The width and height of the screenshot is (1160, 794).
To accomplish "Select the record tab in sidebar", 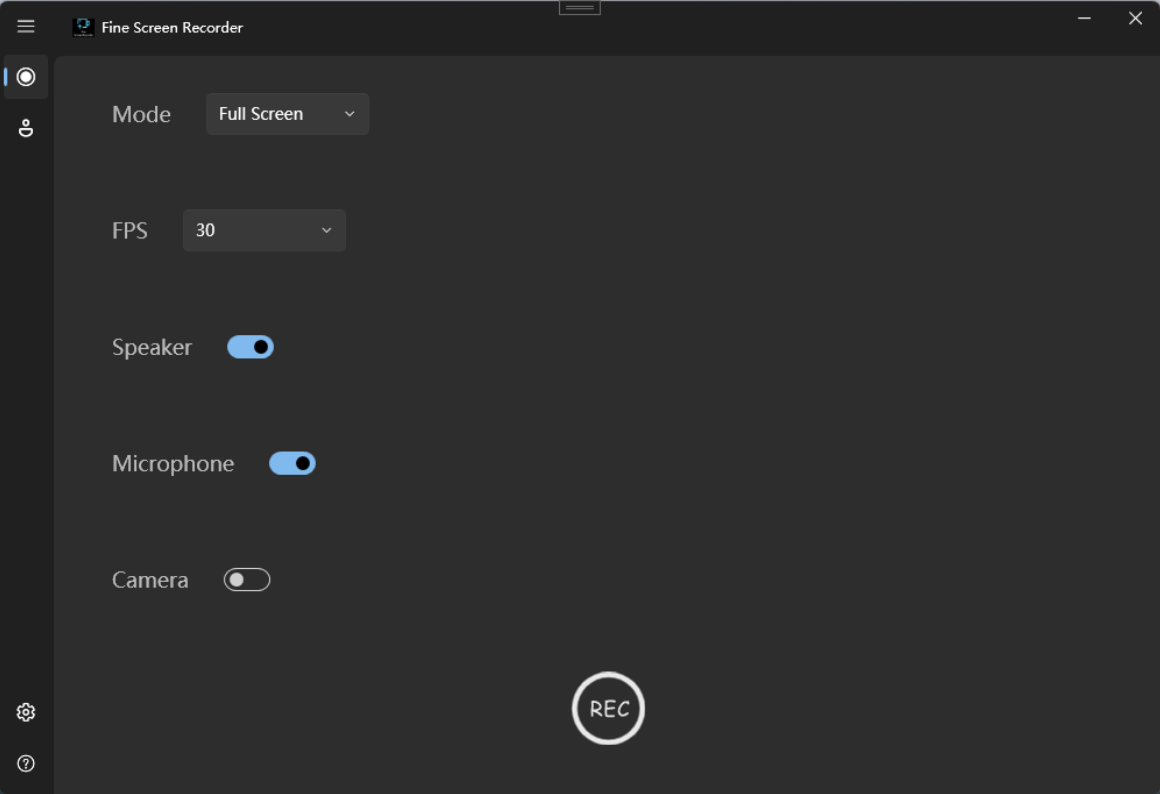I will (x=26, y=77).
